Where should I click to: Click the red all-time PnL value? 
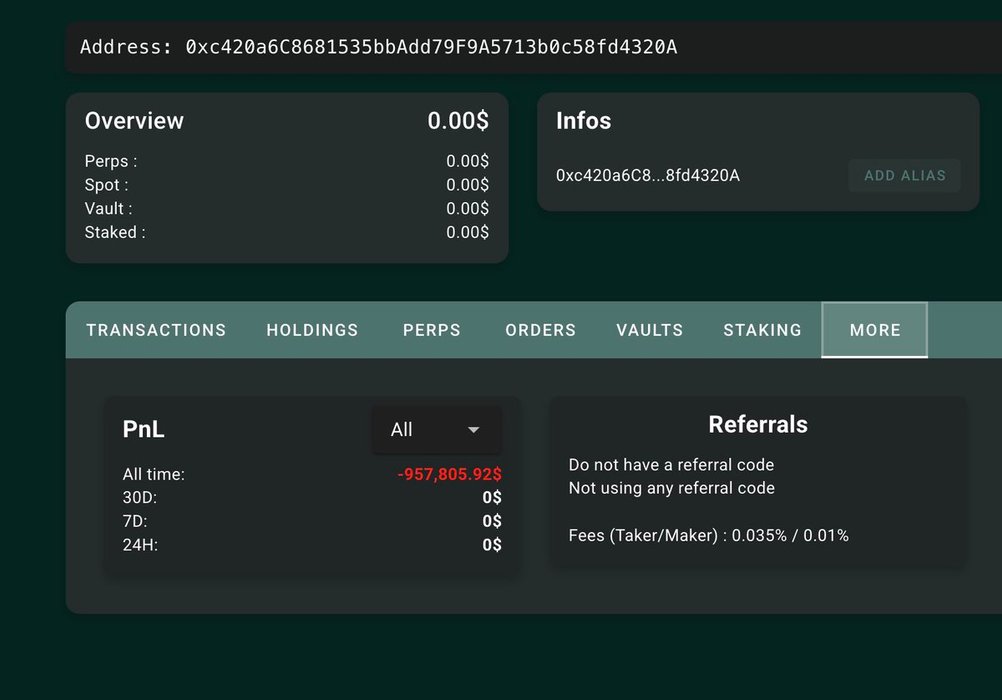(x=449, y=474)
